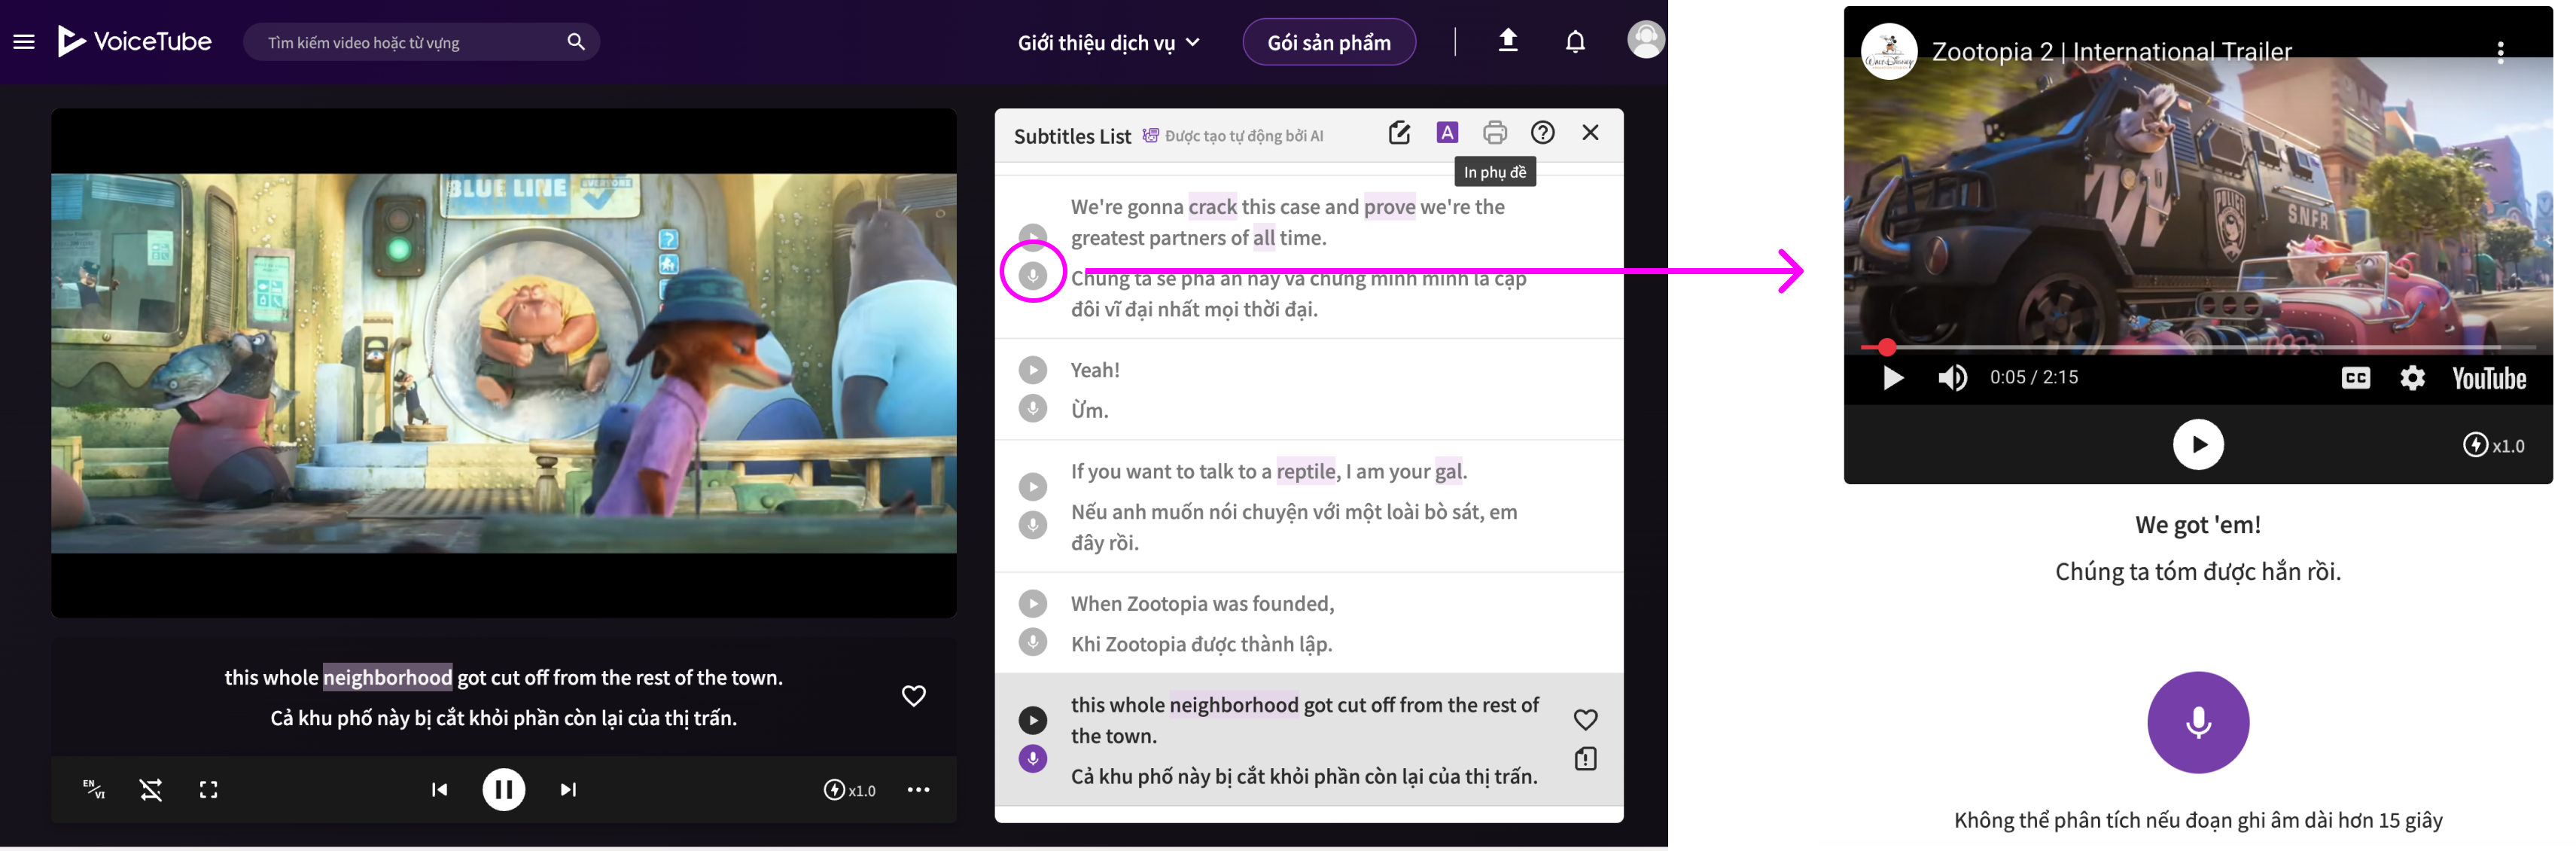Open the x1.0 playback speed selector

(849, 790)
